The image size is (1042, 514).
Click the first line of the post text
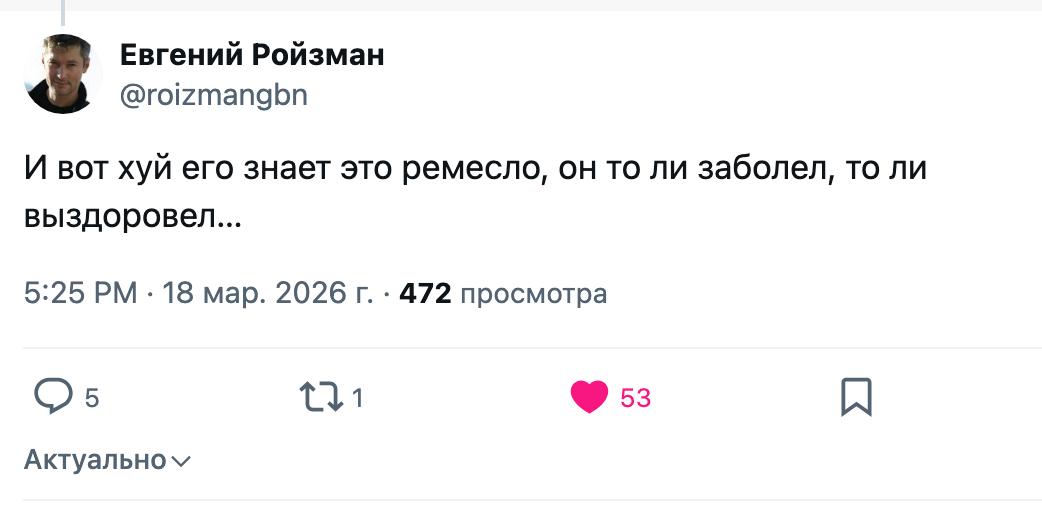point(475,169)
